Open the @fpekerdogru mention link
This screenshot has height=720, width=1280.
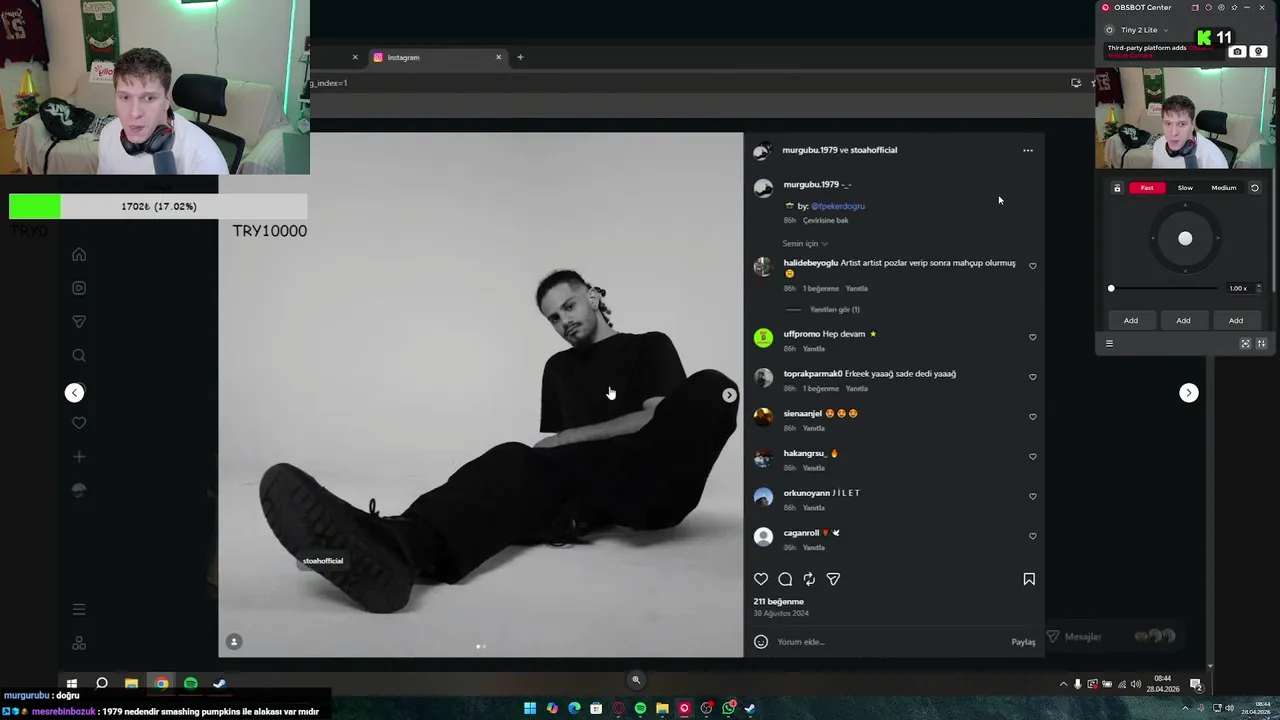click(x=838, y=206)
